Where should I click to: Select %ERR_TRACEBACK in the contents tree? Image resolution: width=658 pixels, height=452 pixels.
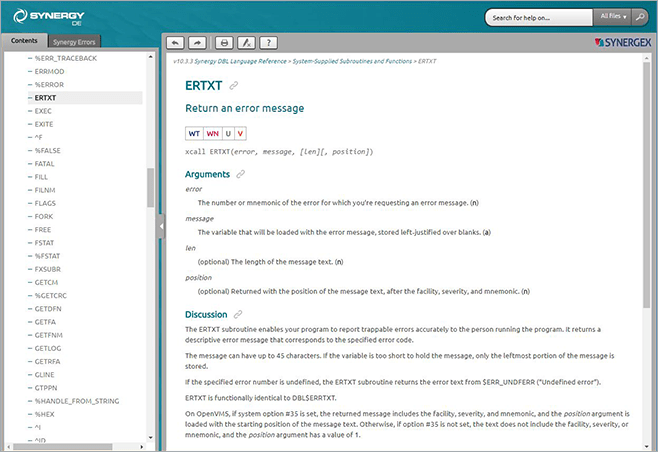point(66,58)
